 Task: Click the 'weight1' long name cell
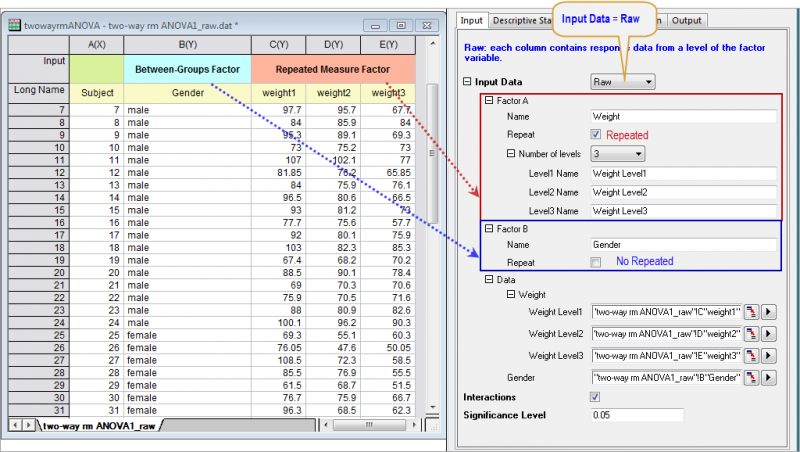pyautogui.click(x=279, y=93)
